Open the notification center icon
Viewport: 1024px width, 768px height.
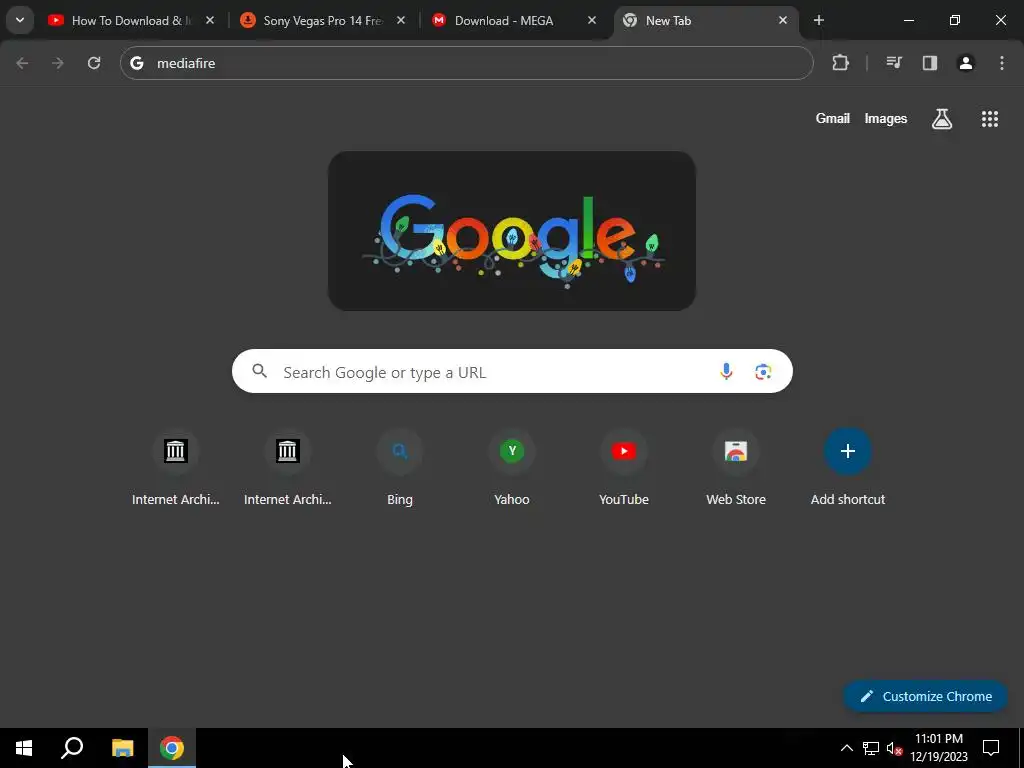tap(991, 748)
